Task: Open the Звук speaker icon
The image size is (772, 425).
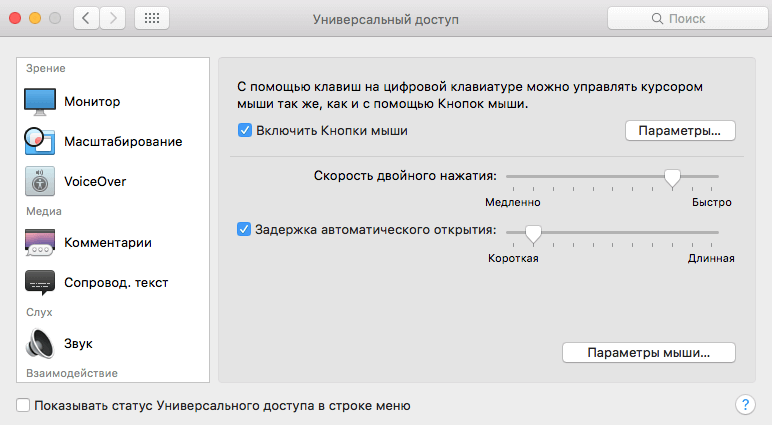Action: [x=39, y=343]
